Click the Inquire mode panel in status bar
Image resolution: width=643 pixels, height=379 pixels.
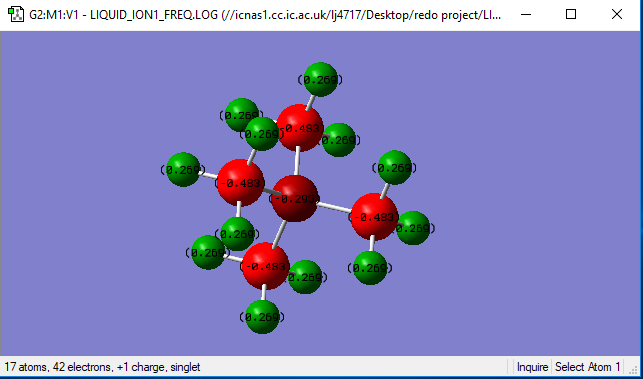[x=532, y=367]
